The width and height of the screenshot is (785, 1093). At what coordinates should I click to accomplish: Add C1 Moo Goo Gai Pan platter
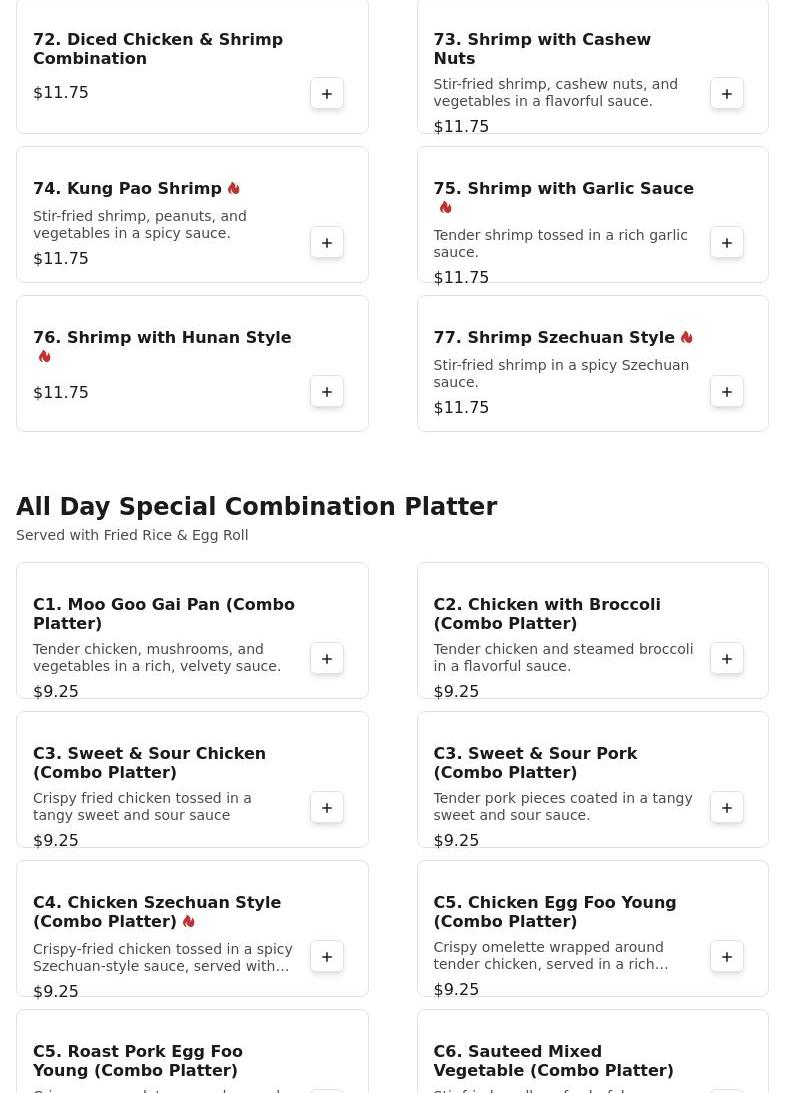tap(327, 659)
